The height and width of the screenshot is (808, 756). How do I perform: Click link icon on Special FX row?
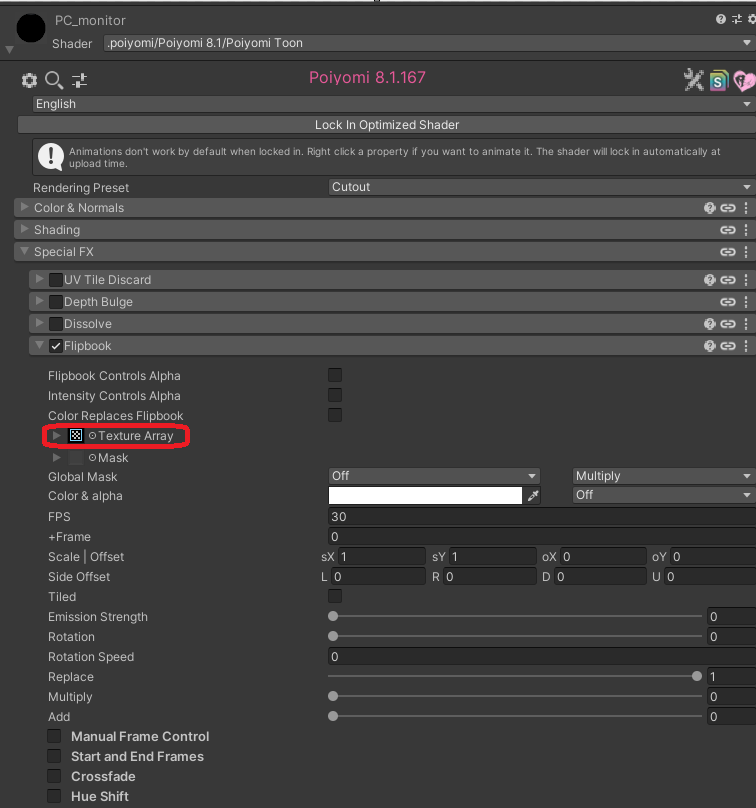click(728, 252)
